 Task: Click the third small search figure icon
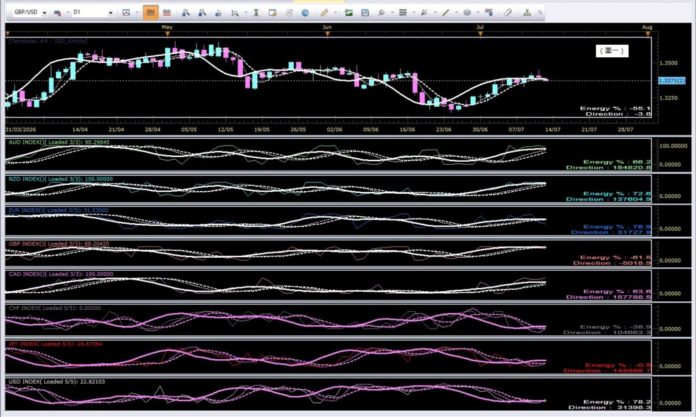point(218,13)
